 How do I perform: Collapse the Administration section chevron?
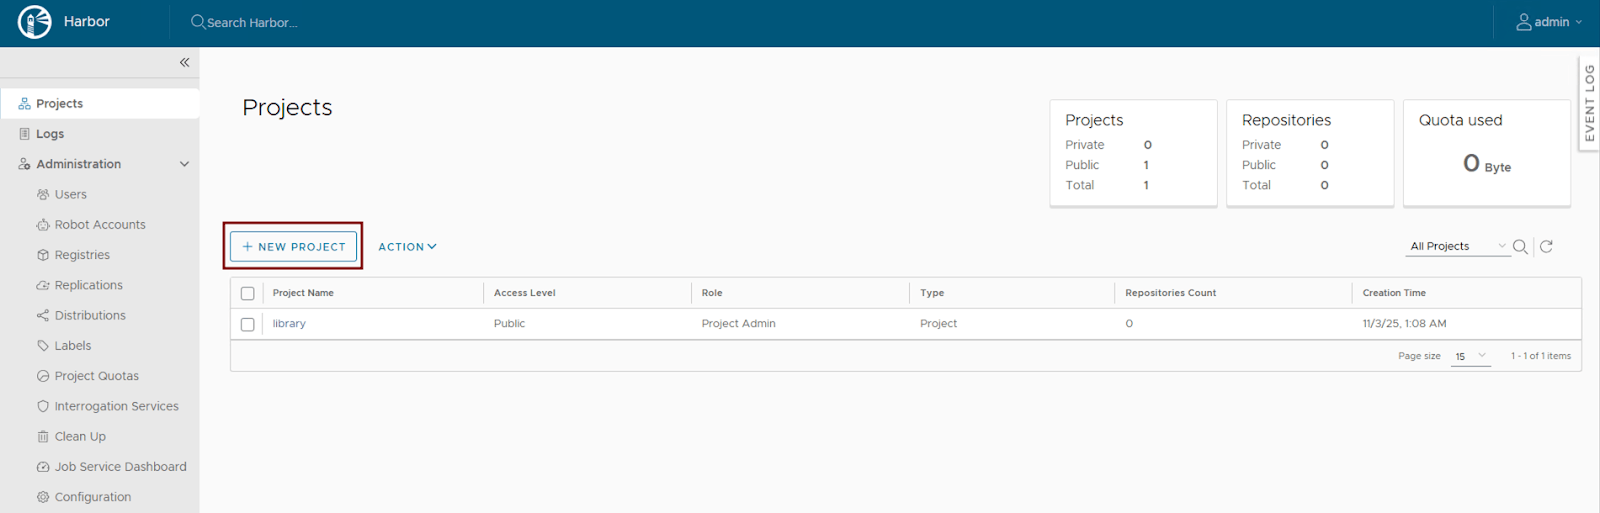click(x=184, y=164)
